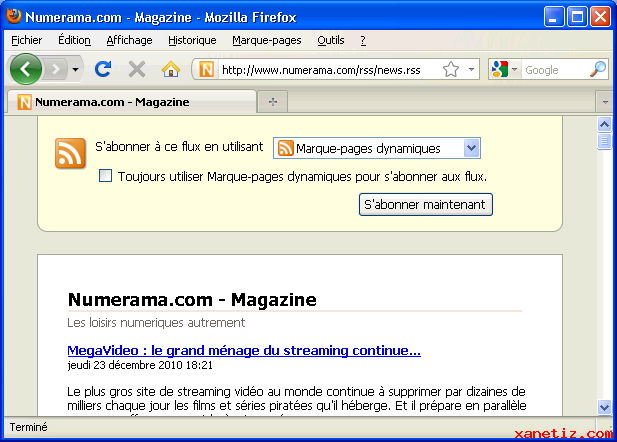
Task: Maximize the Firefox window
Action: pos(577,17)
